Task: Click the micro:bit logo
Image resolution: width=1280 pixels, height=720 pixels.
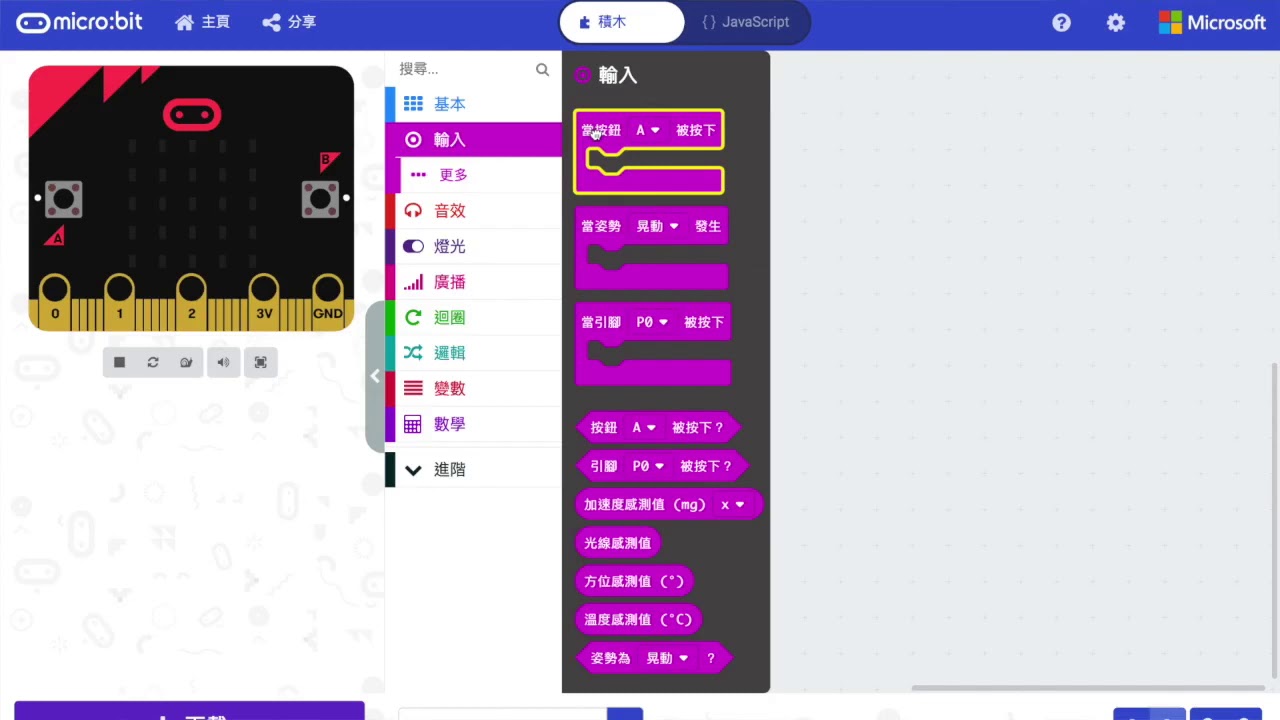Action: [x=80, y=22]
